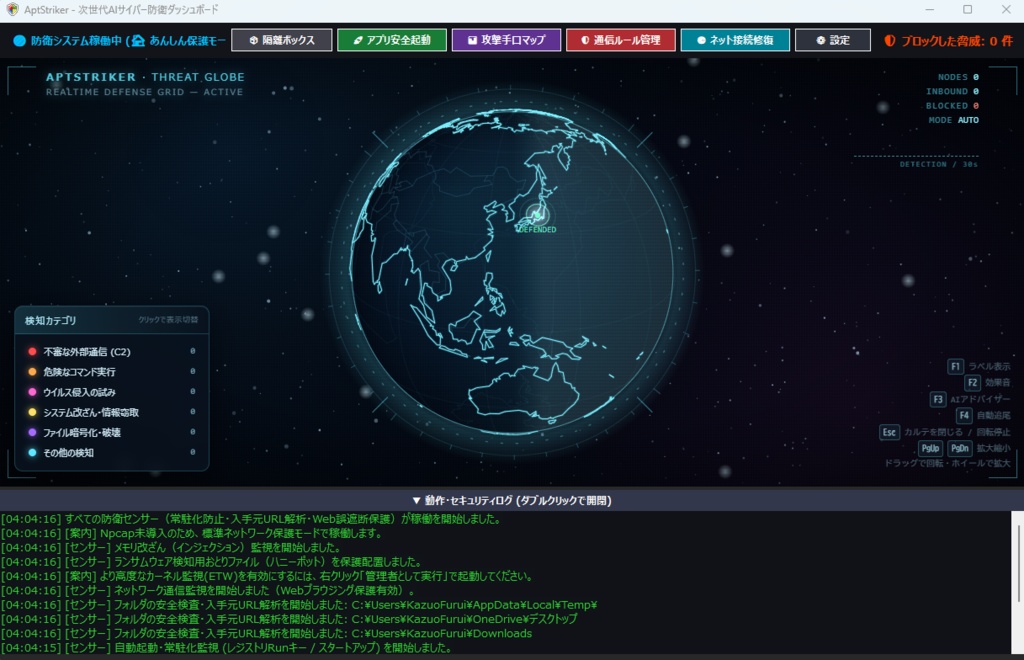Click log line with Downloads folder path
Image resolution: width=1024 pixels, height=660 pixels.
pyautogui.click(x=266, y=633)
